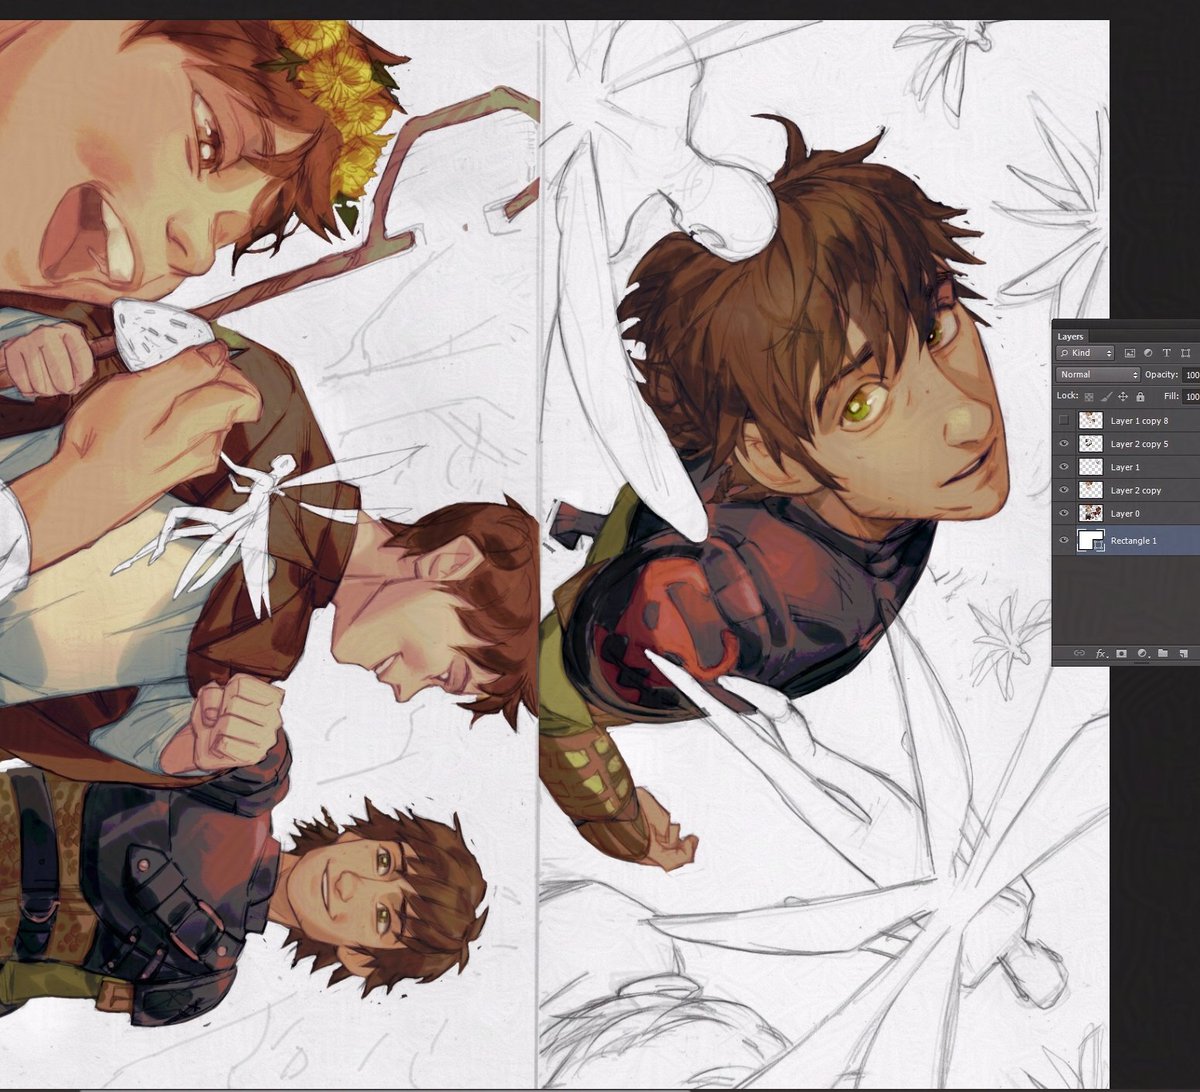Hide Layer 2 copy visibility eye
The image size is (1200, 1092).
coord(1064,490)
